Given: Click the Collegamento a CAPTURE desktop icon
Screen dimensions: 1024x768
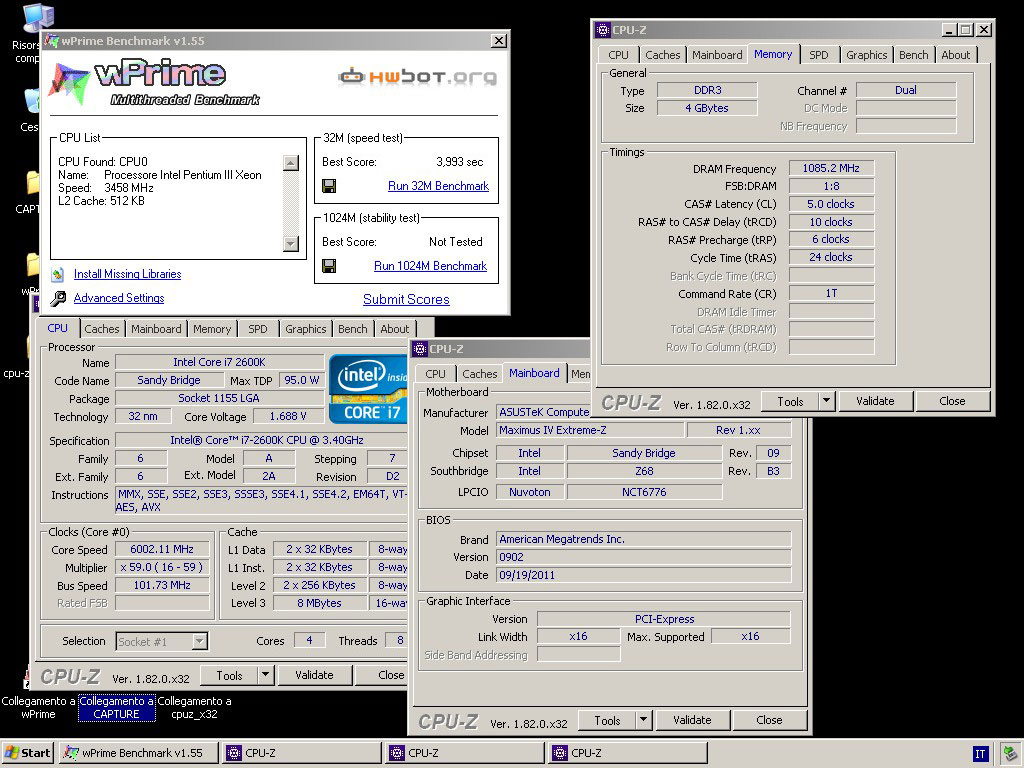Looking at the screenshot, I should [x=116, y=707].
